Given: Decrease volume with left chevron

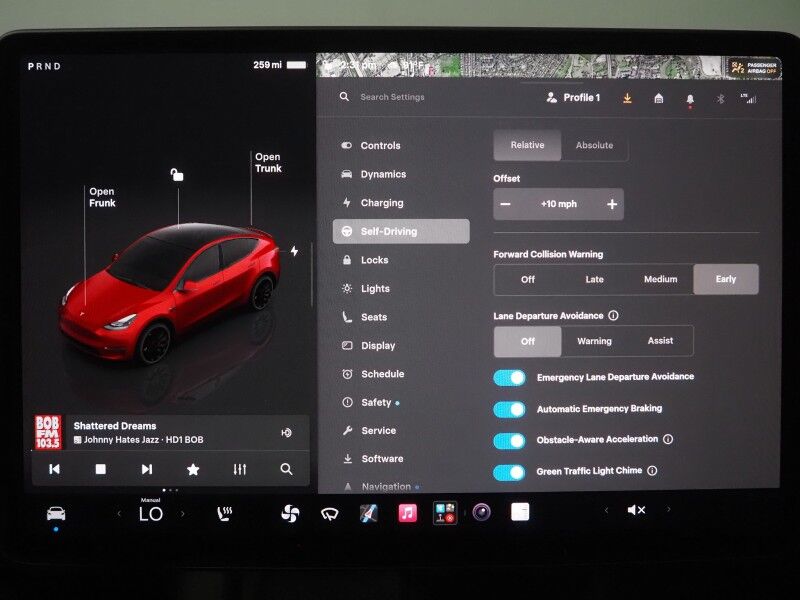Looking at the screenshot, I should (606, 510).
